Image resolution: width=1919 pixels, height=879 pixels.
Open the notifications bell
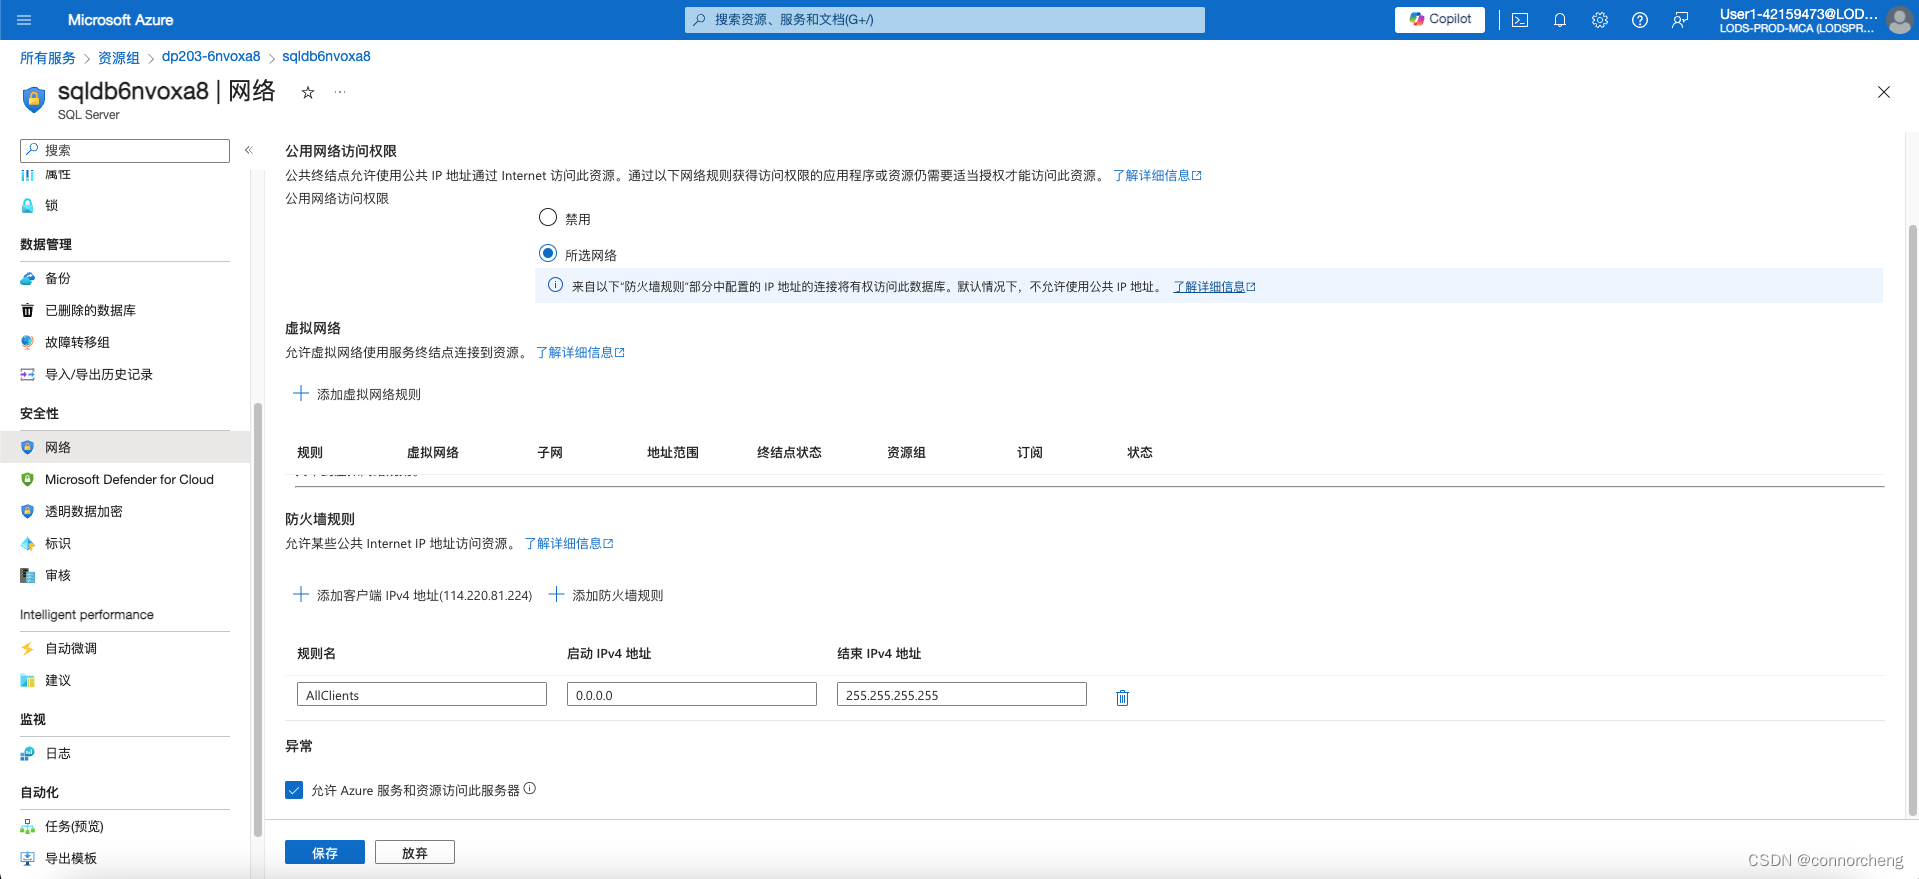click(1560, 20)
